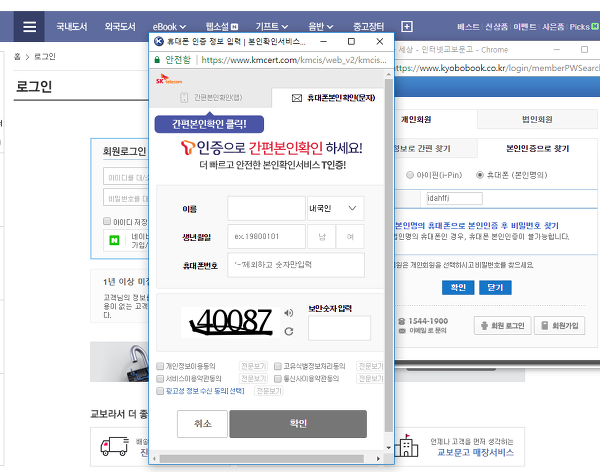Click the 이름 input field
This screenshot has width=600, height=472.
[x=266, y=208]
